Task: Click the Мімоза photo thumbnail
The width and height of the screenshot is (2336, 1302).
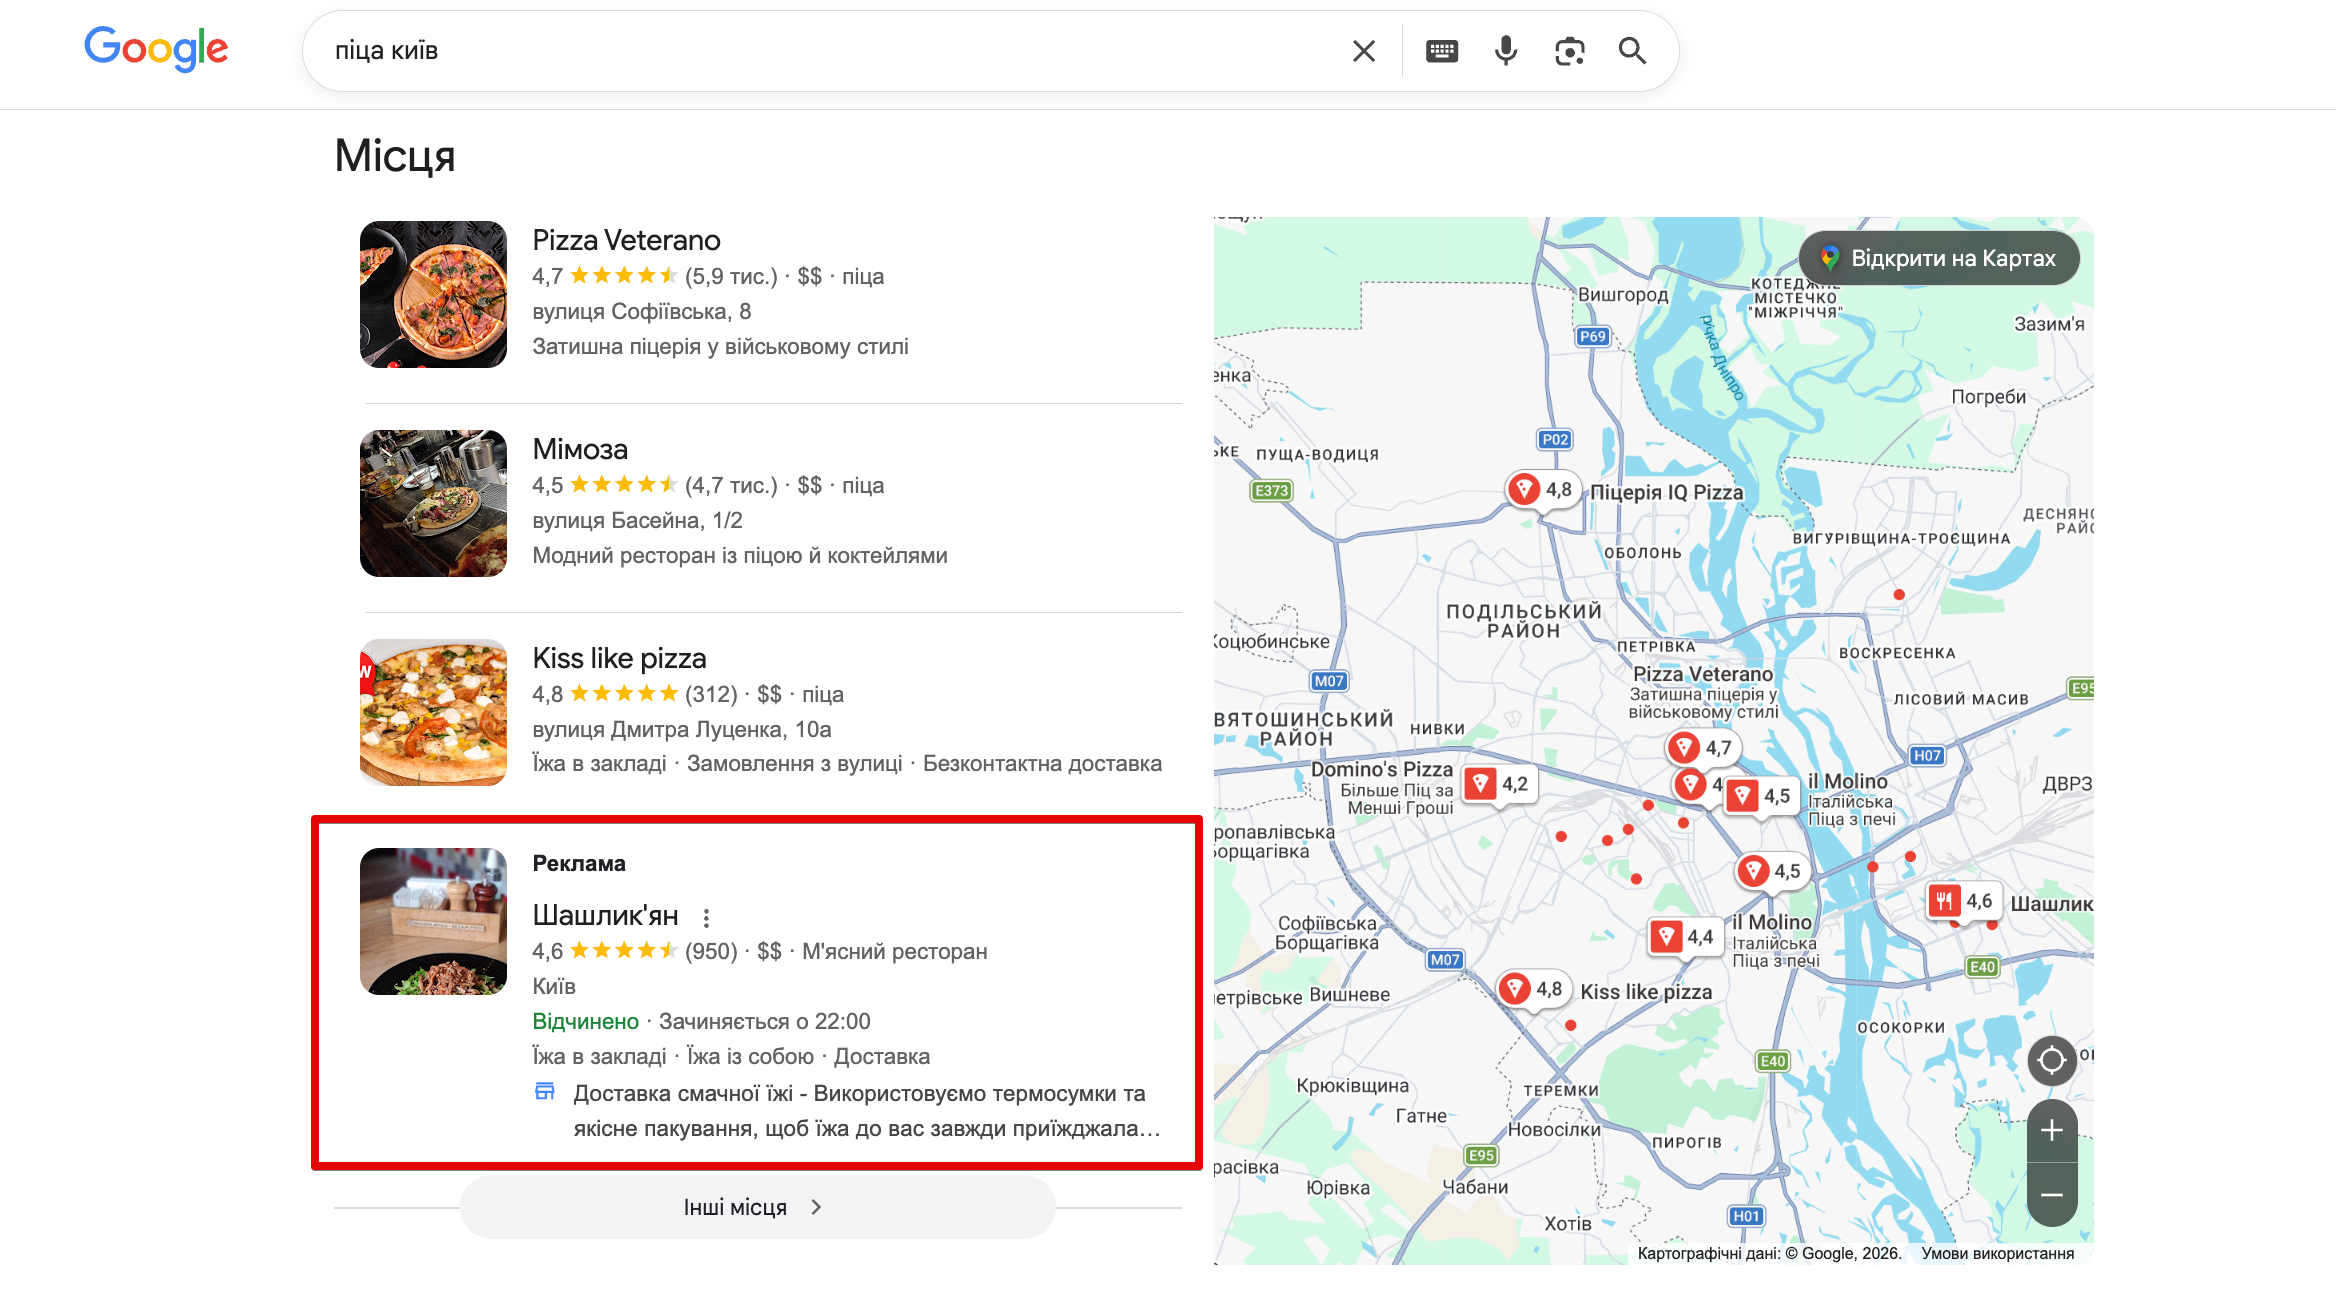Action: (433, 503)
